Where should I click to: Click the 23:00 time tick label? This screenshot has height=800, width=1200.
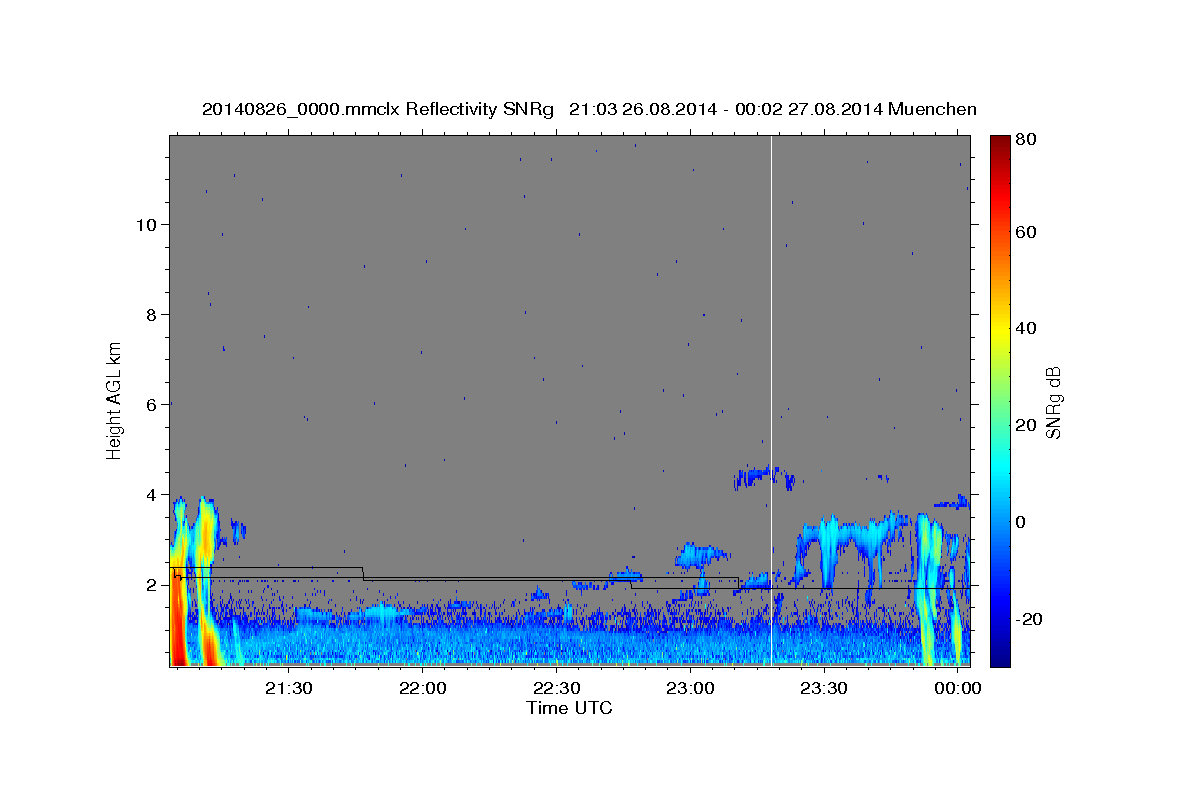tap(690, 688)
